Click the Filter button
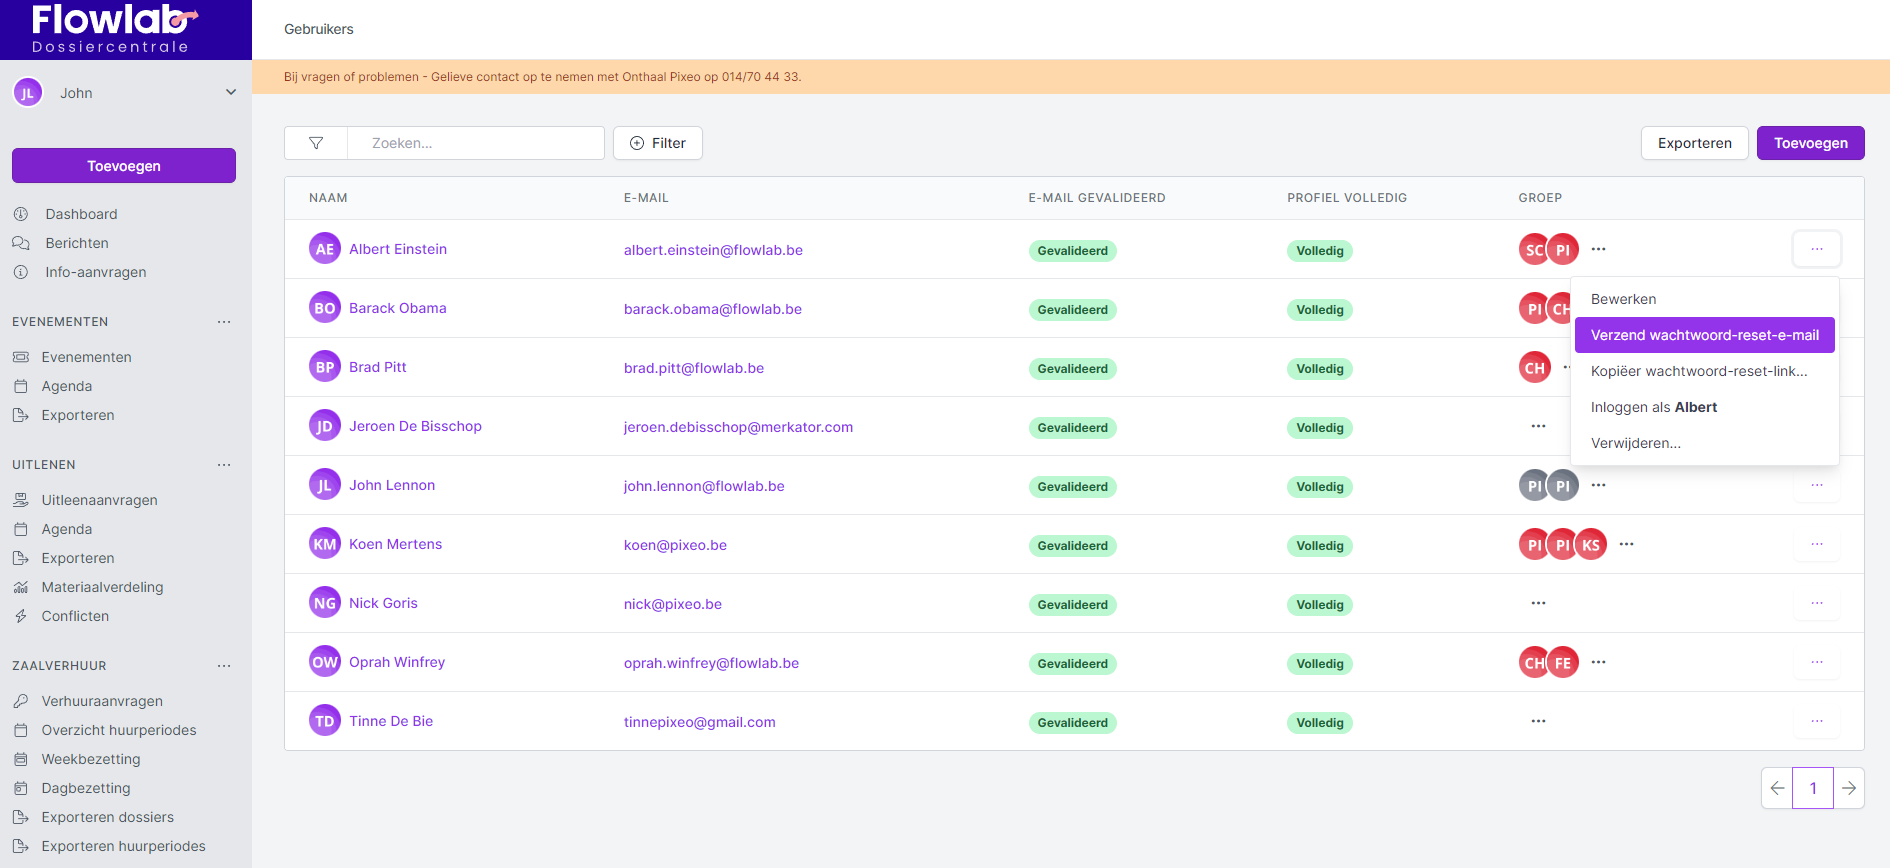 (x=657, y=143)
